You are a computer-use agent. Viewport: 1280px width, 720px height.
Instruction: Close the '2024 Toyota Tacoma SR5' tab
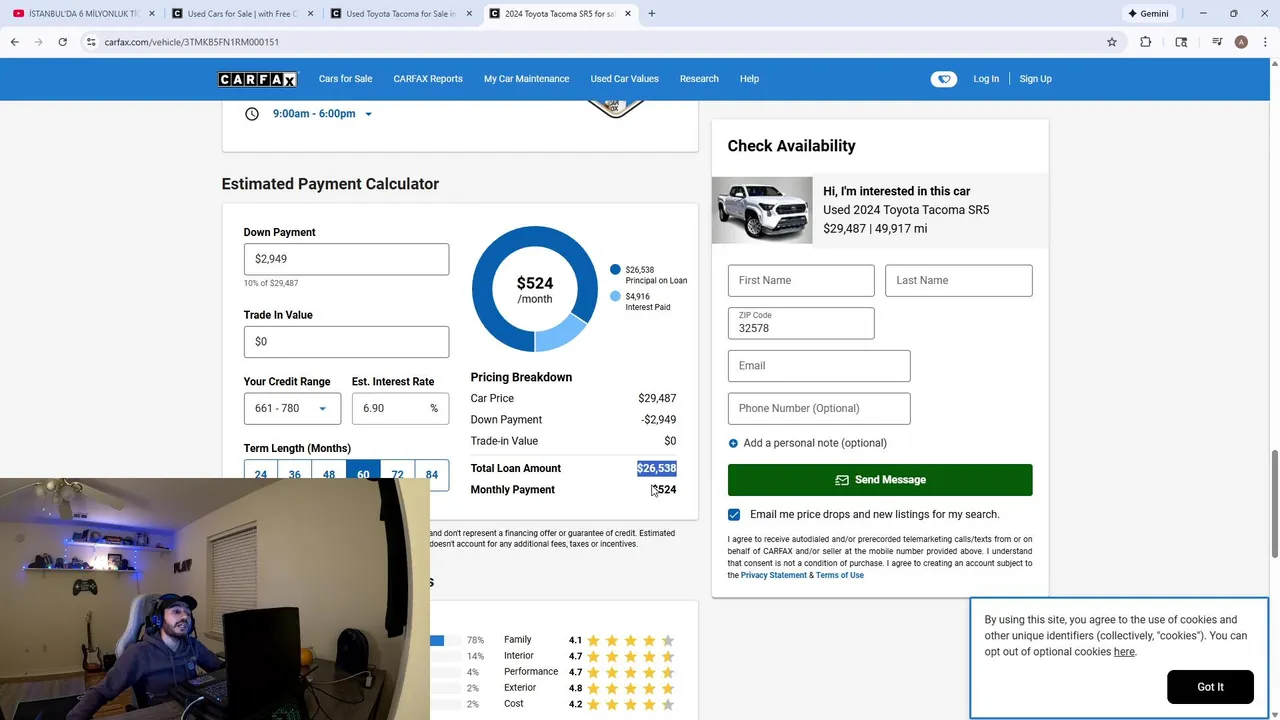click(628, 14)
